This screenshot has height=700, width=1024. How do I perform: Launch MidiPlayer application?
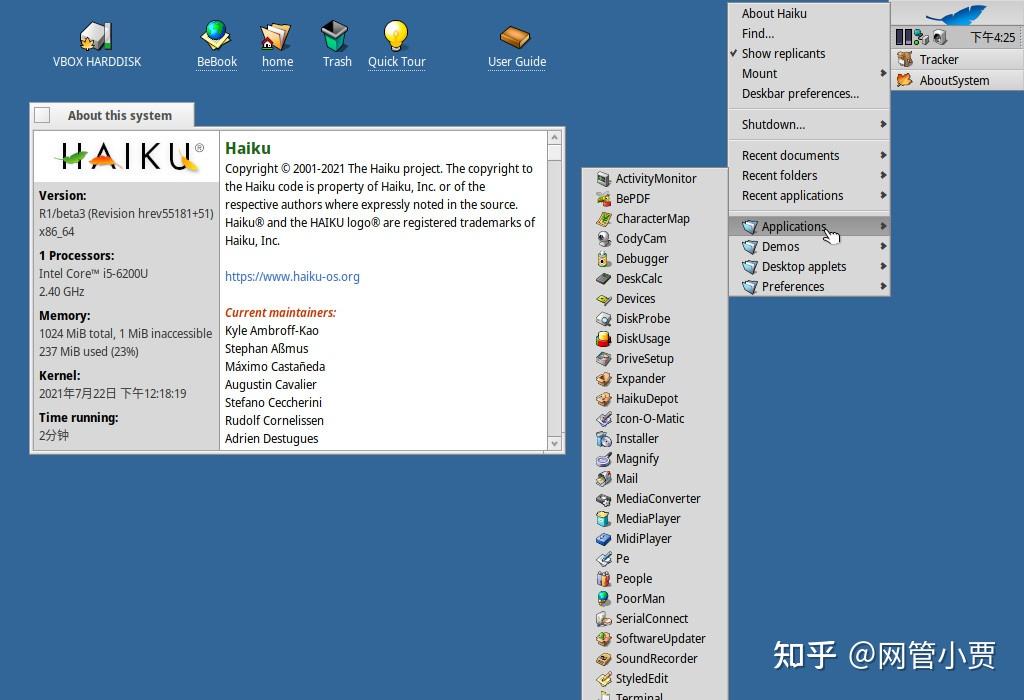point(655,539)
